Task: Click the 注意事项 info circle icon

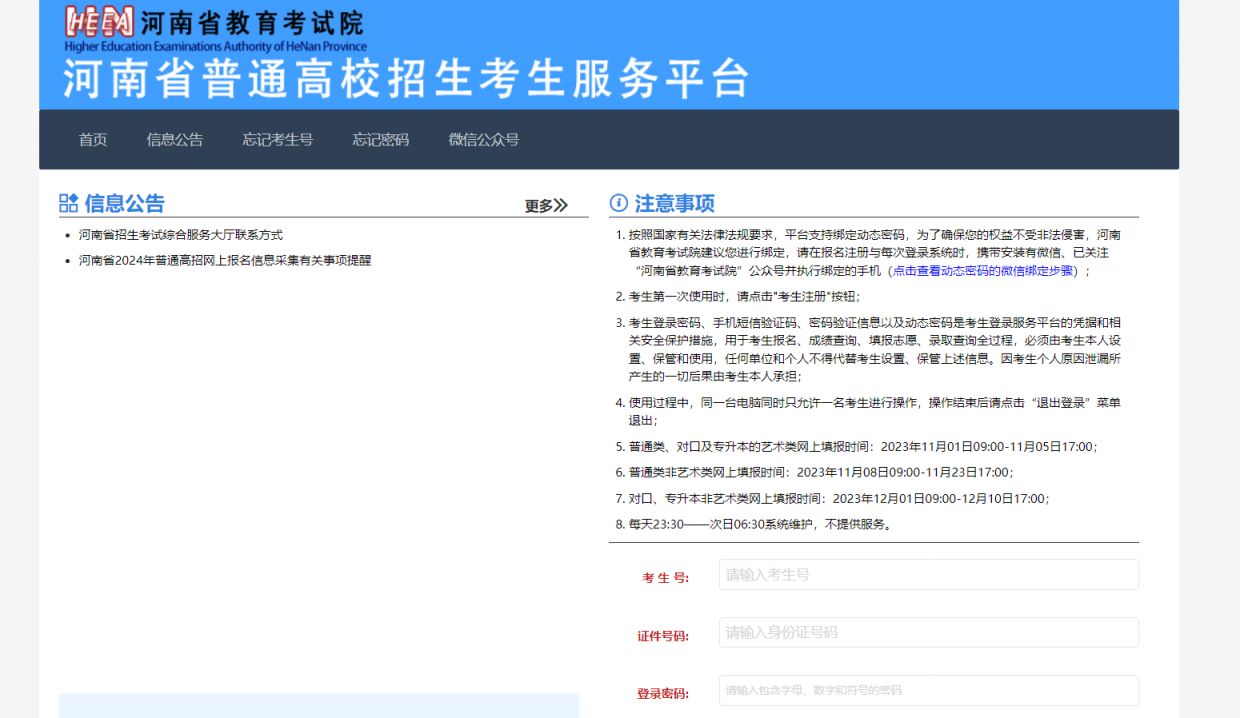Action: click(618, 204)
